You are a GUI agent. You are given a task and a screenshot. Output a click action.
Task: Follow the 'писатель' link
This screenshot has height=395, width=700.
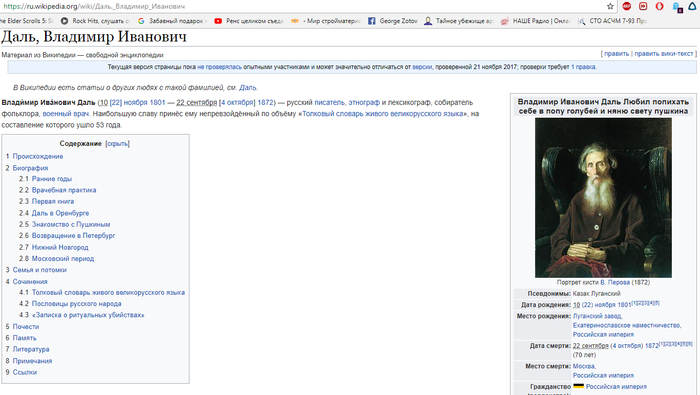tap(329, 102)
